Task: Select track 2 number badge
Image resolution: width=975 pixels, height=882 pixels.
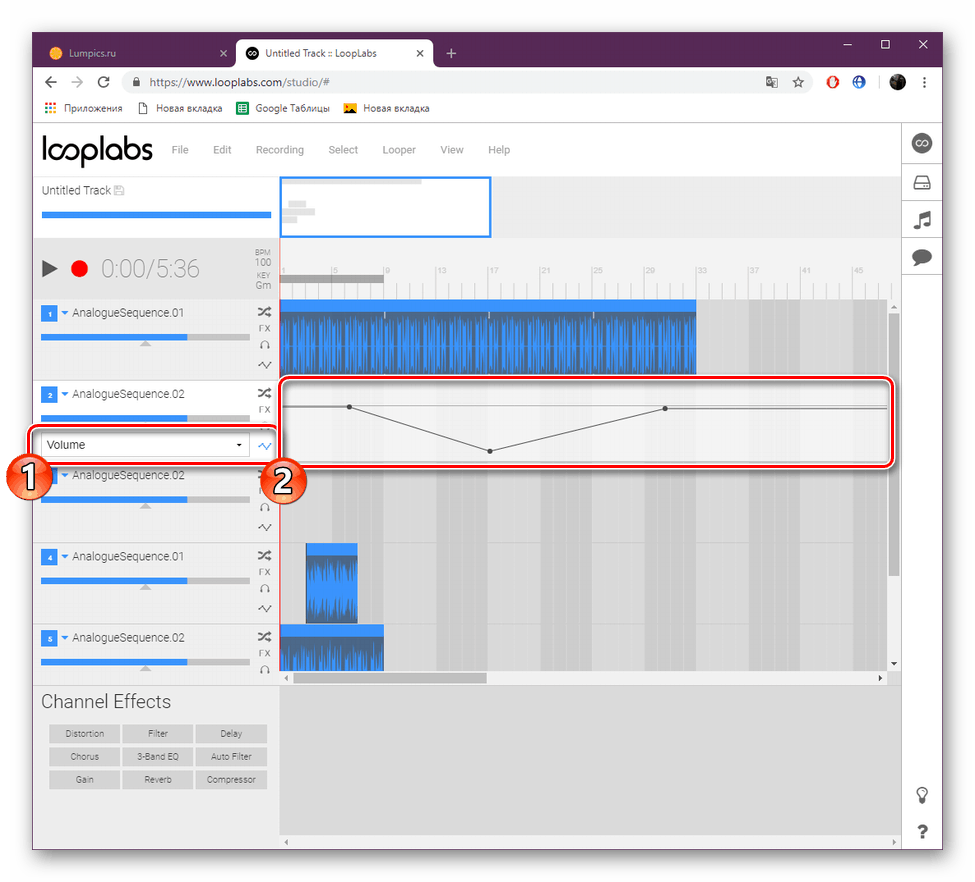Action: (x=49, y=395)
